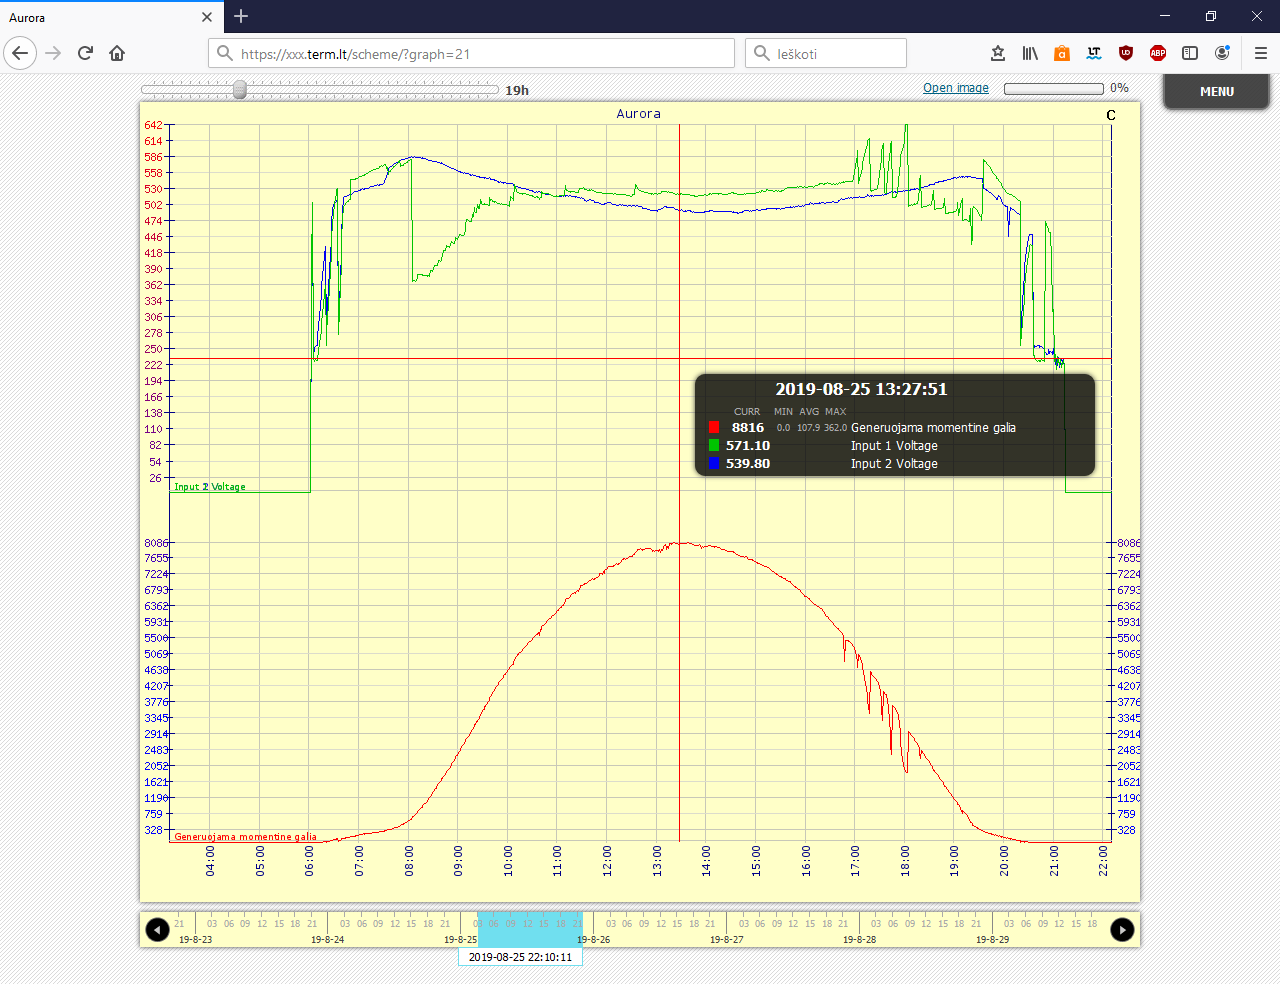The image size is (1280, 984).
Task: Open the orange shopping bag extension
Action: 1062,53
